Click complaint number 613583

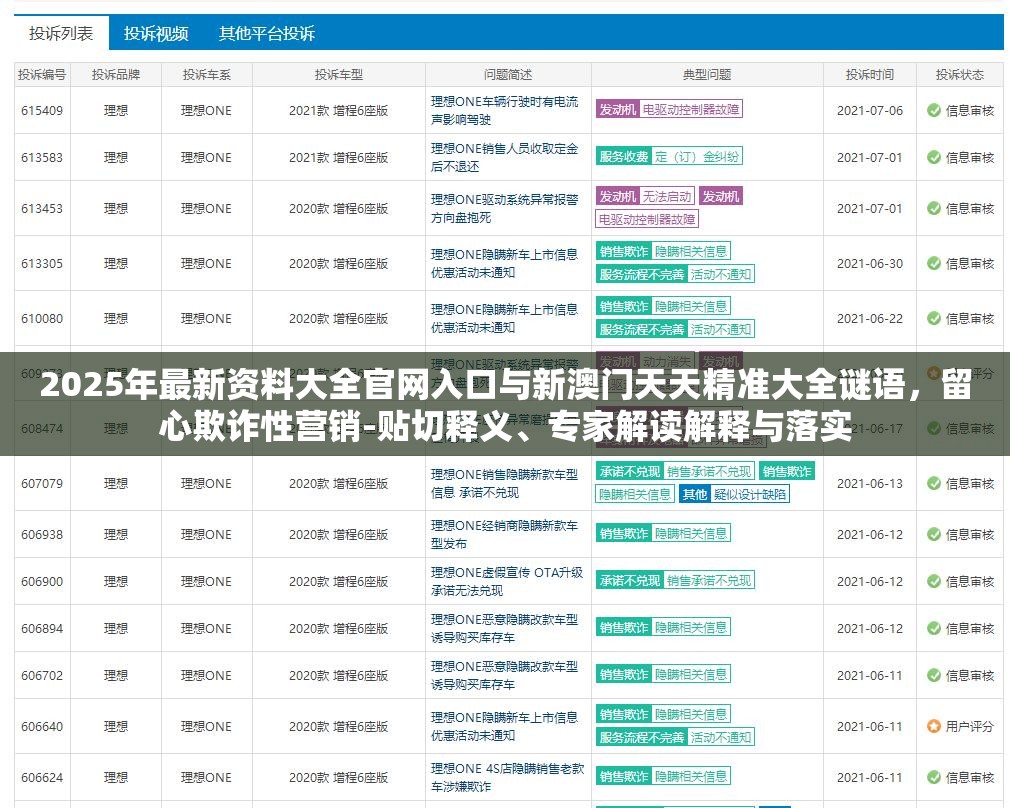click(x=42, y=157)
